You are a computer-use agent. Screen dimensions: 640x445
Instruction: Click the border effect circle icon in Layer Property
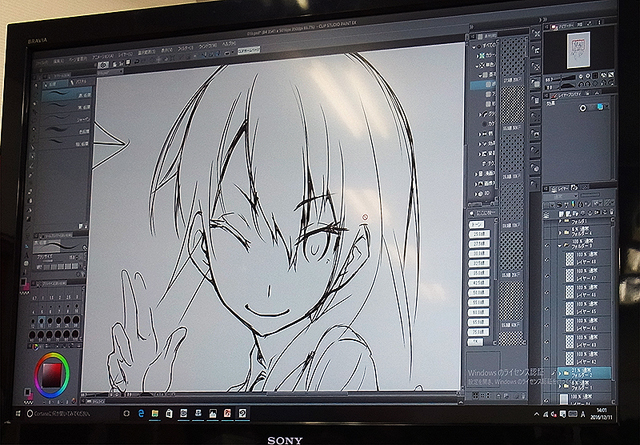tap(583, 108)
